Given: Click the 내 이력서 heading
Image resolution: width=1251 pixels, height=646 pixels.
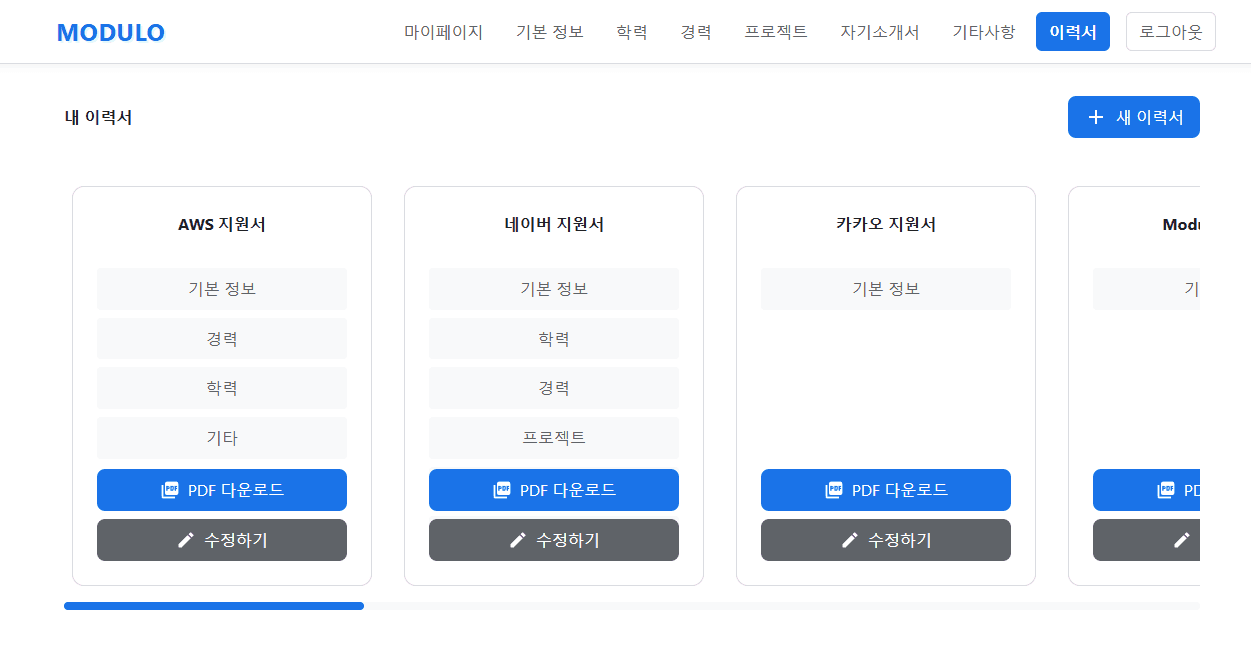Looking at the screenshot, I should click(x=98, y=117).
